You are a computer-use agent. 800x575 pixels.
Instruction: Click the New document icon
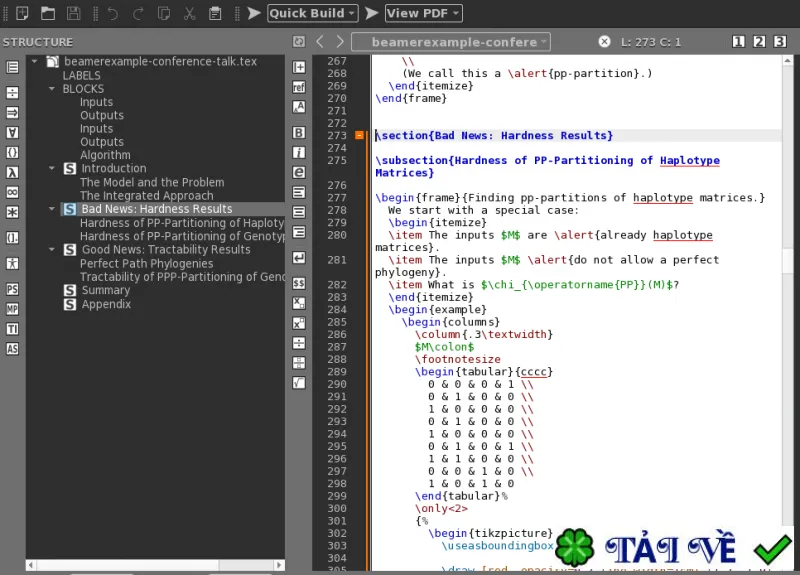22,13
